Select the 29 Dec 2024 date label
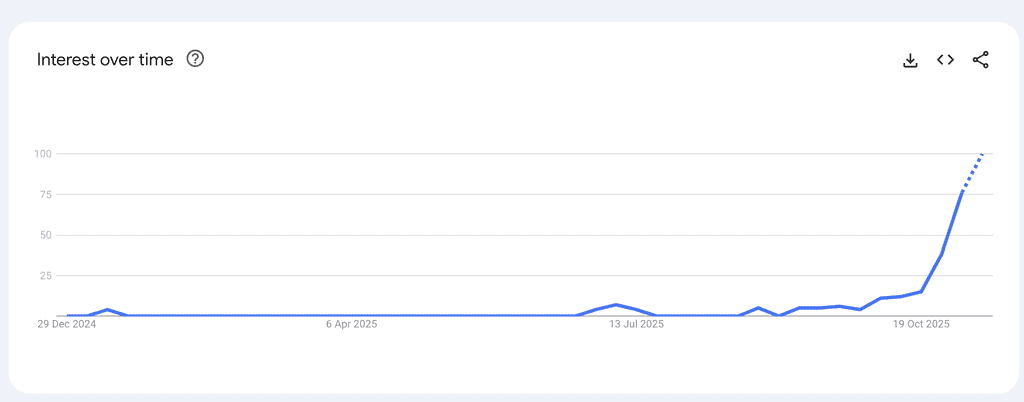 [x=66, y=324]
